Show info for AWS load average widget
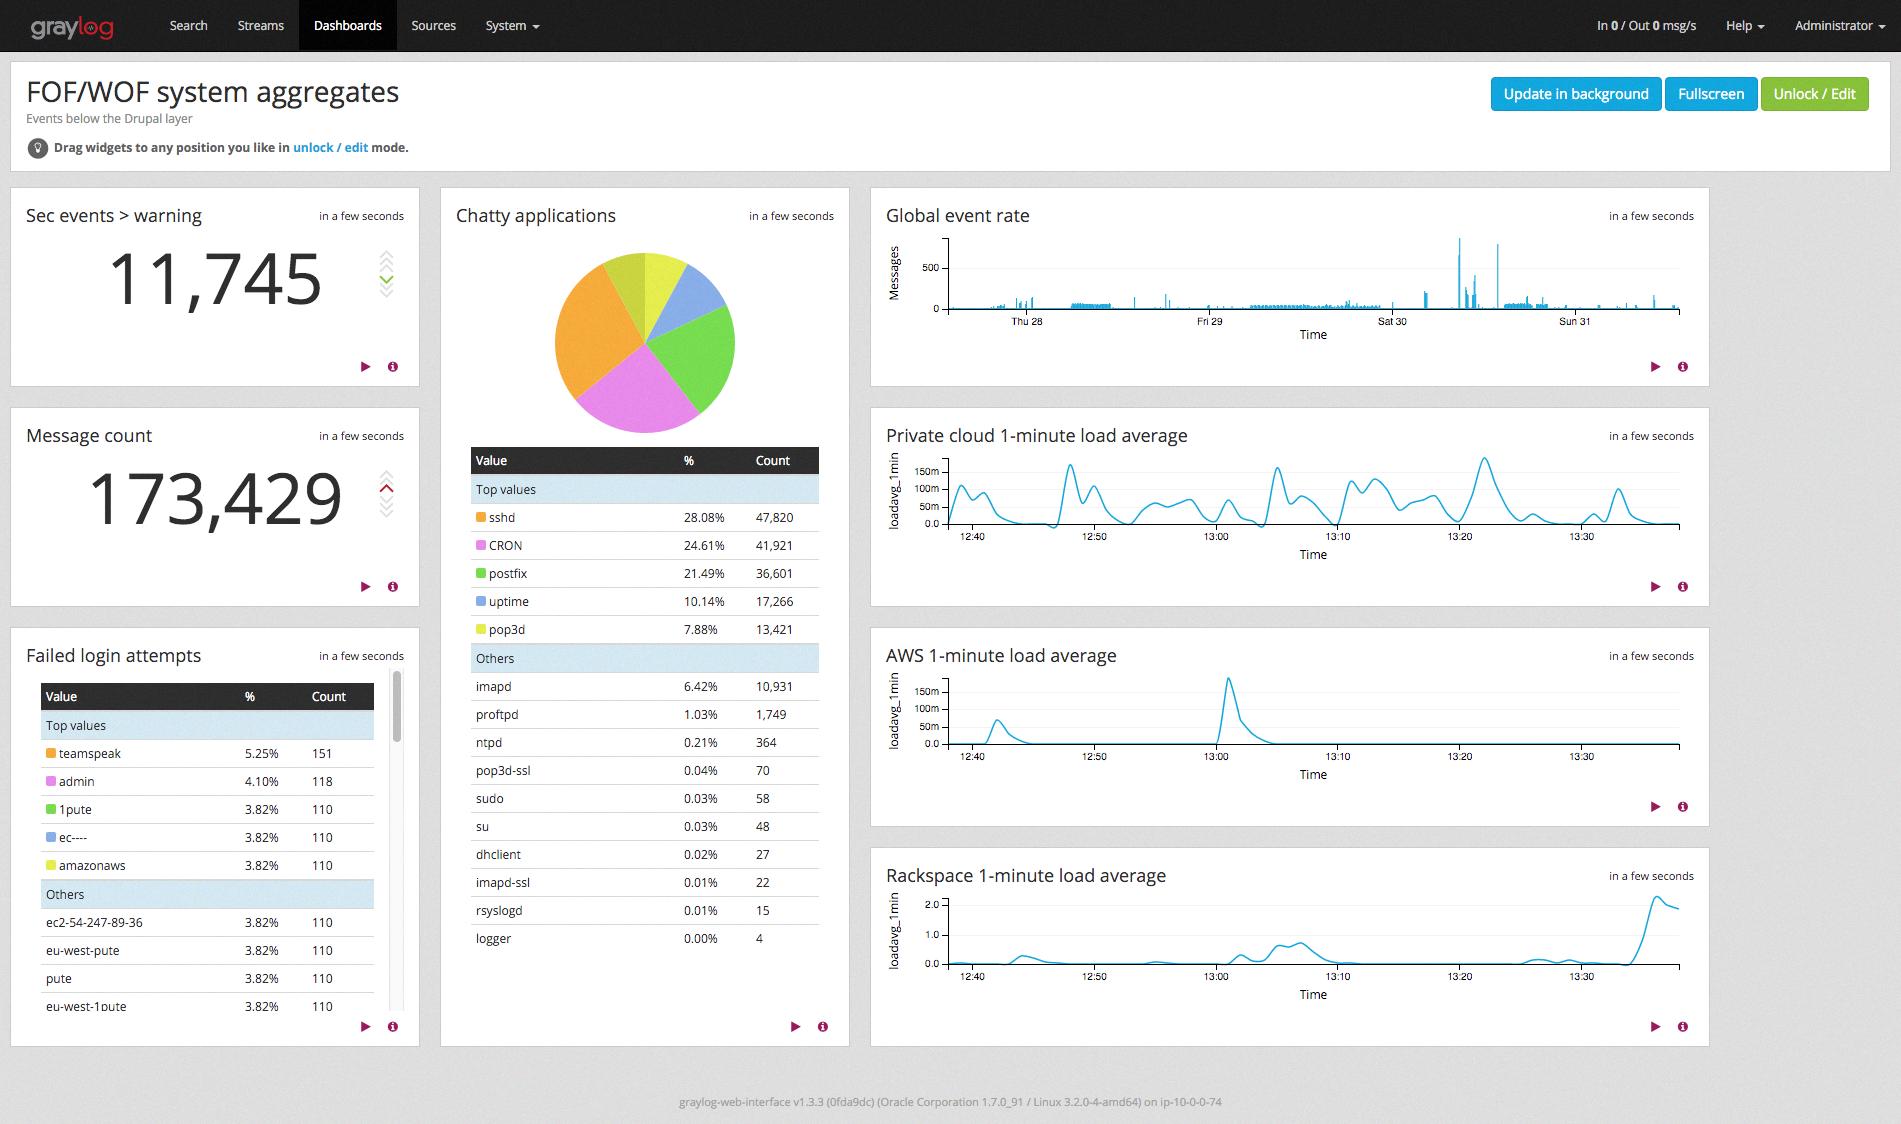The height and width of the screenshot is (1124, 1901). (1683, 807)
